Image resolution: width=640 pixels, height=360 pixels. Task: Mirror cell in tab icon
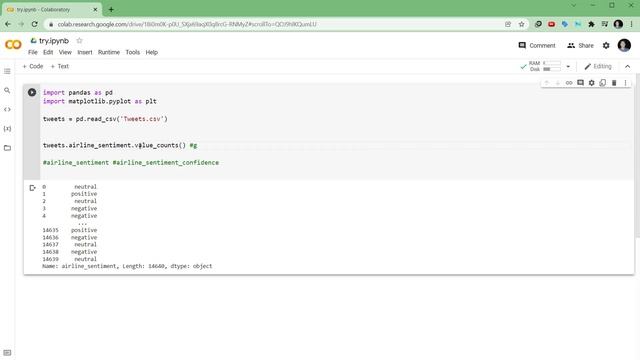[603, 83]
